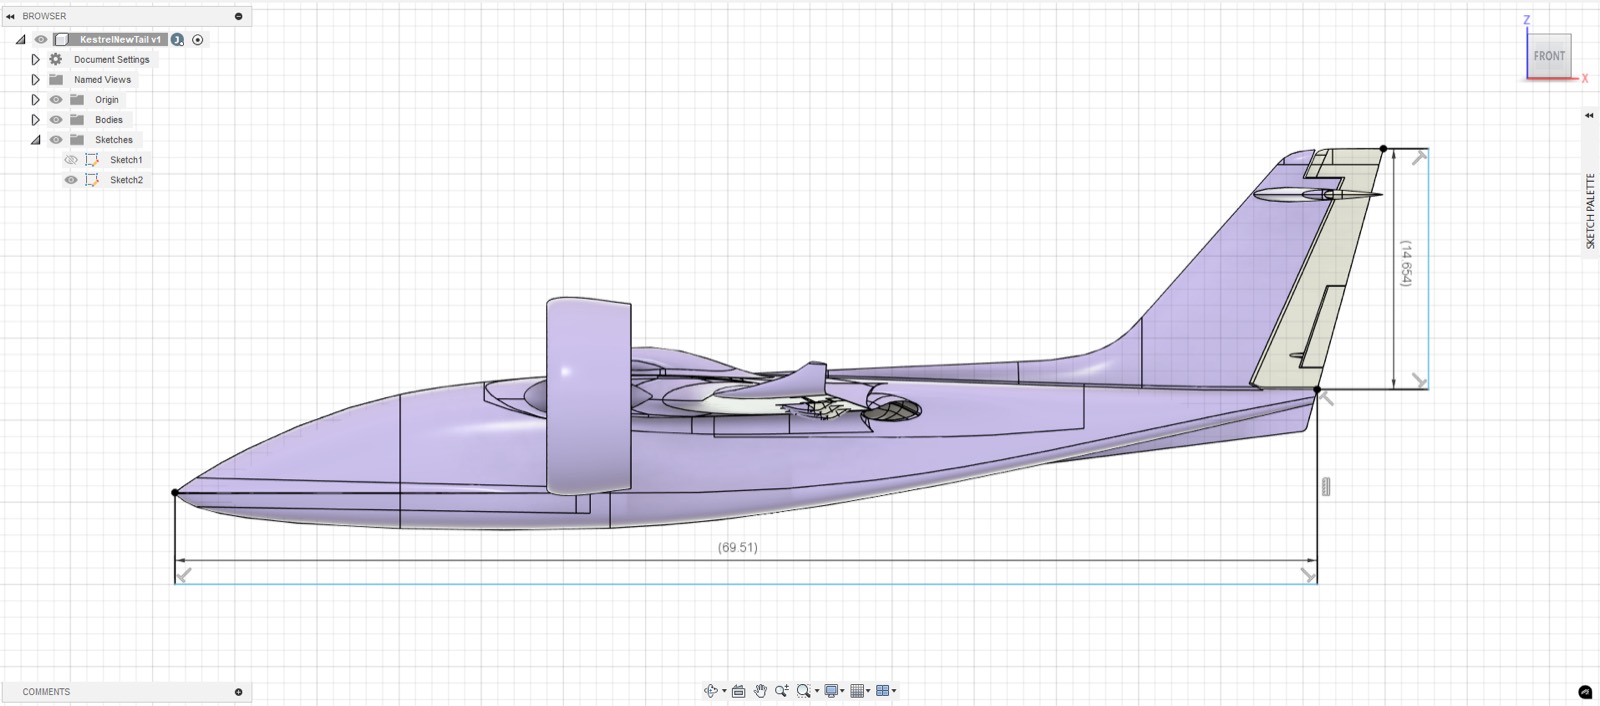This screenshot has height=706, width=1600.
Task: Select the Bodies label in browser
Action: 109,120
